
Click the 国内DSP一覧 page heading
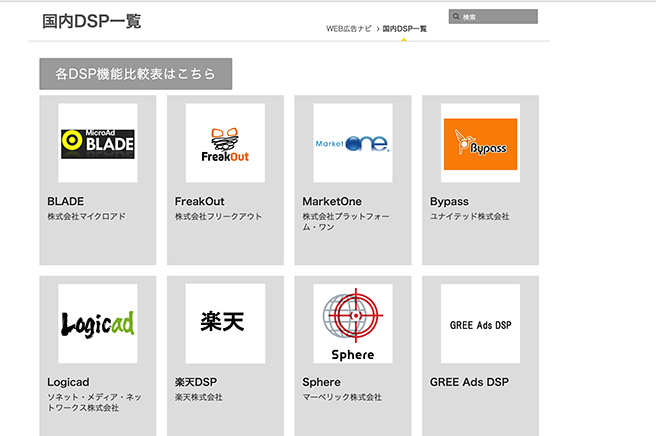[92, 21]
